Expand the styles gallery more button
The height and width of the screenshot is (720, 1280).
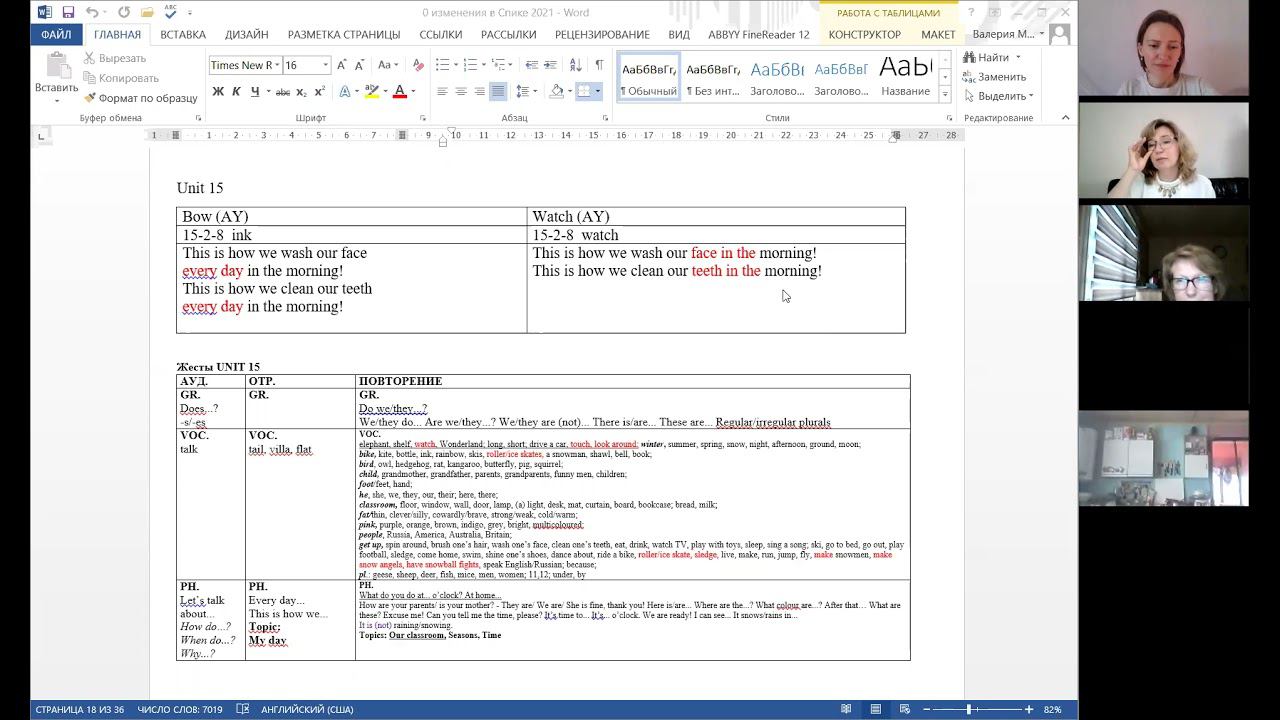[x=945, y=94]
